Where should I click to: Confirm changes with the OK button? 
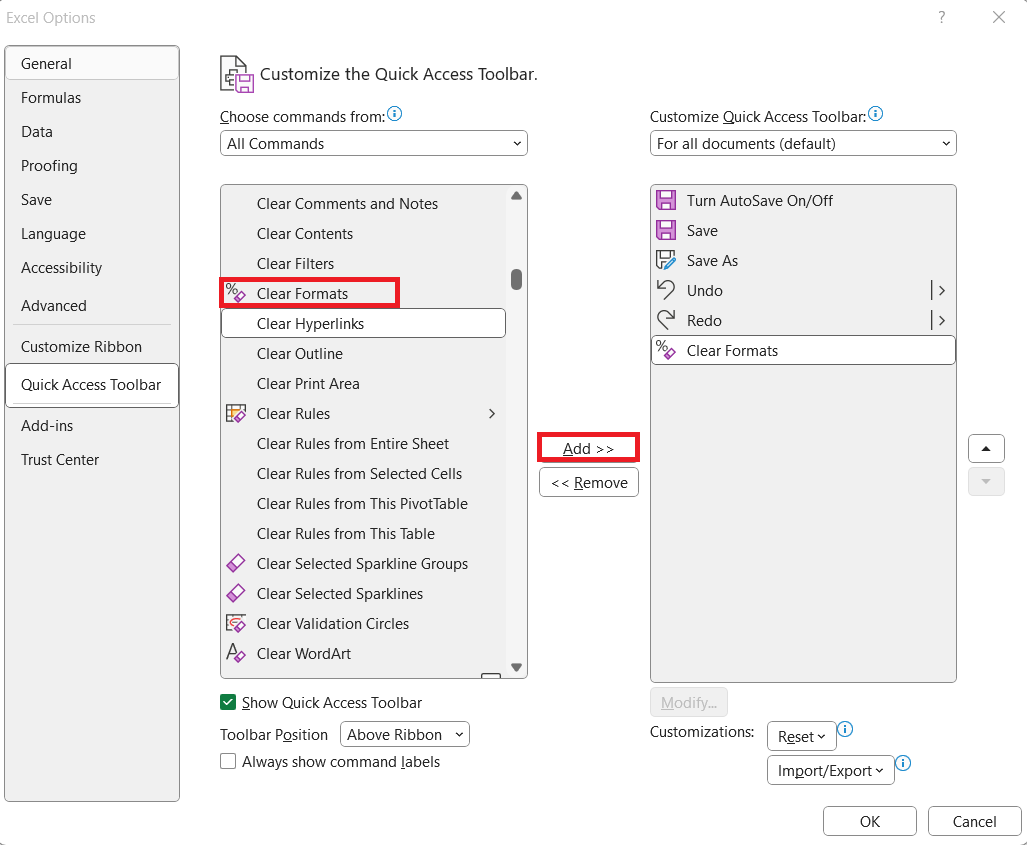(x=870, y=821)
